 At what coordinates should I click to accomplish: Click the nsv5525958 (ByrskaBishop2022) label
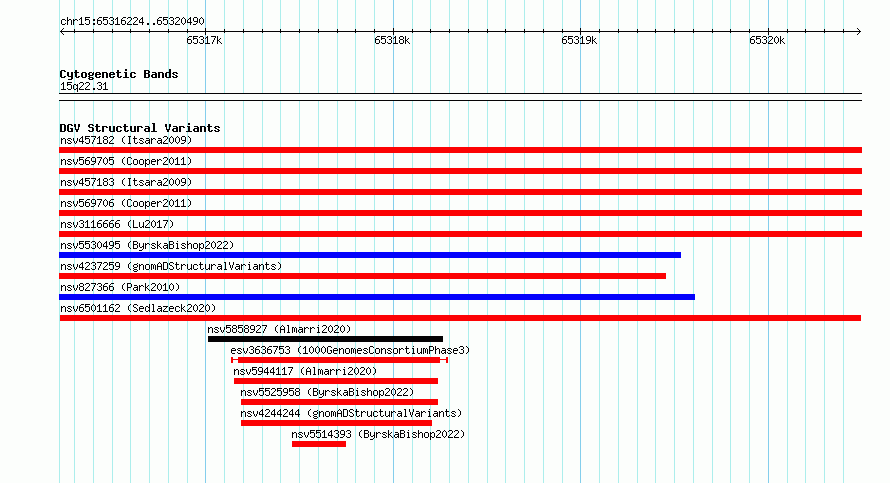coord(327,392)
